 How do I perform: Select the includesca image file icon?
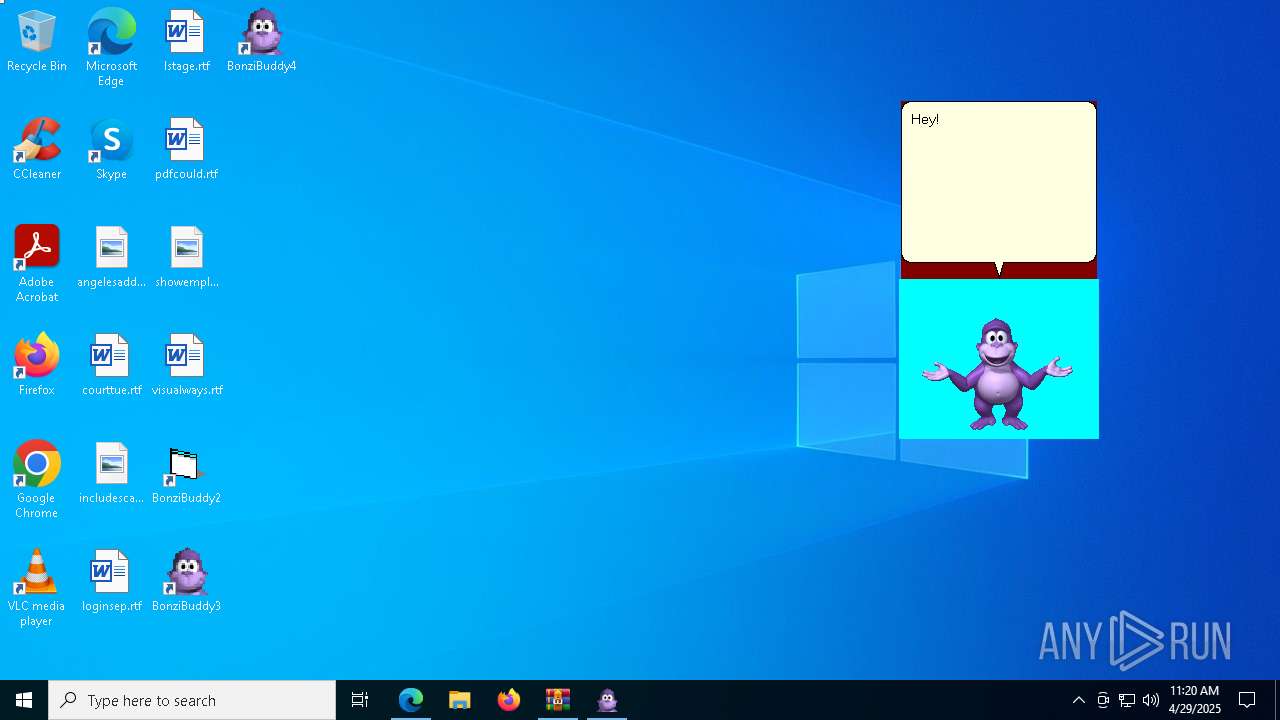111,473
